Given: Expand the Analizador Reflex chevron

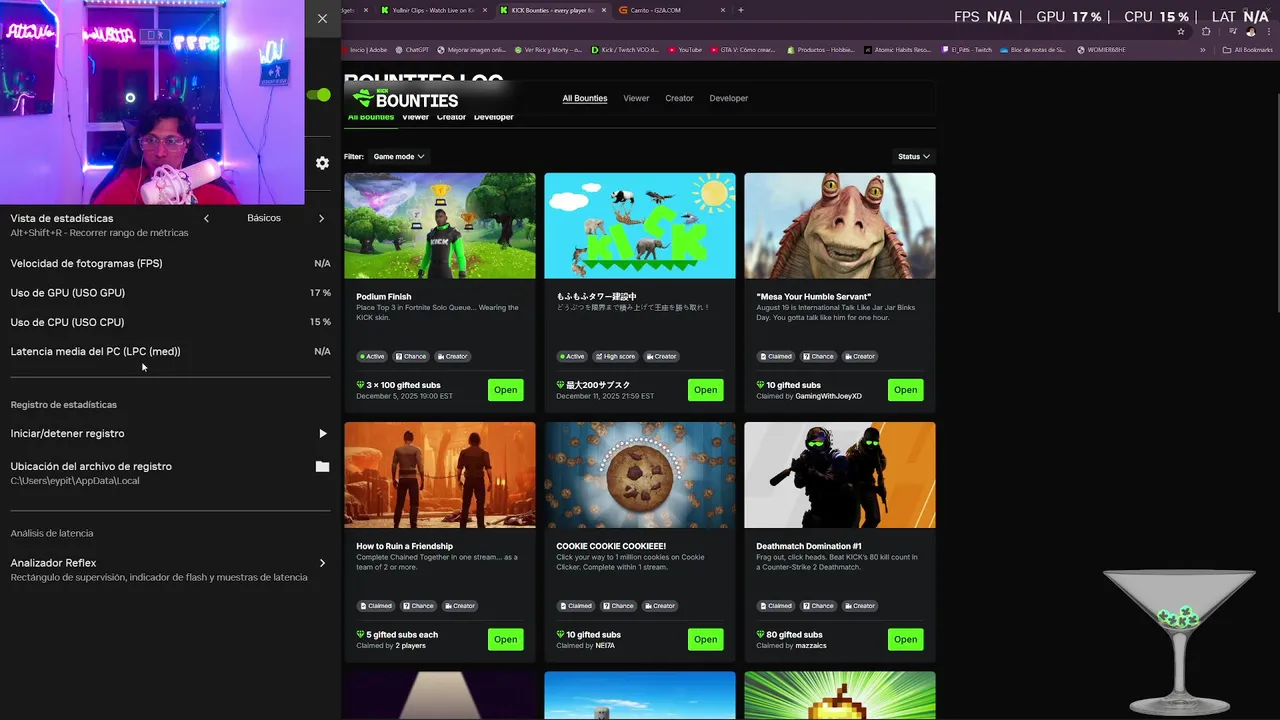Looking at the screenshot, I should click(x=322, y=564).
